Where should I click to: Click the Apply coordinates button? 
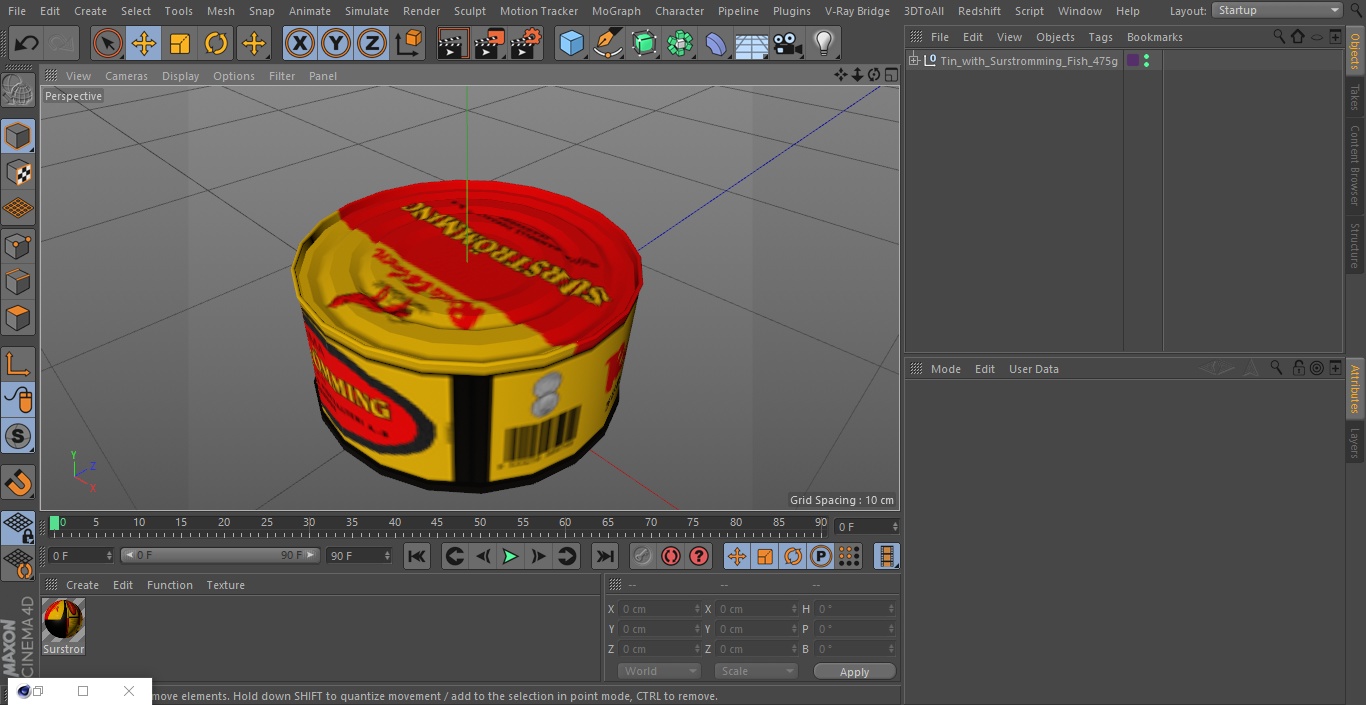(854, 672)
